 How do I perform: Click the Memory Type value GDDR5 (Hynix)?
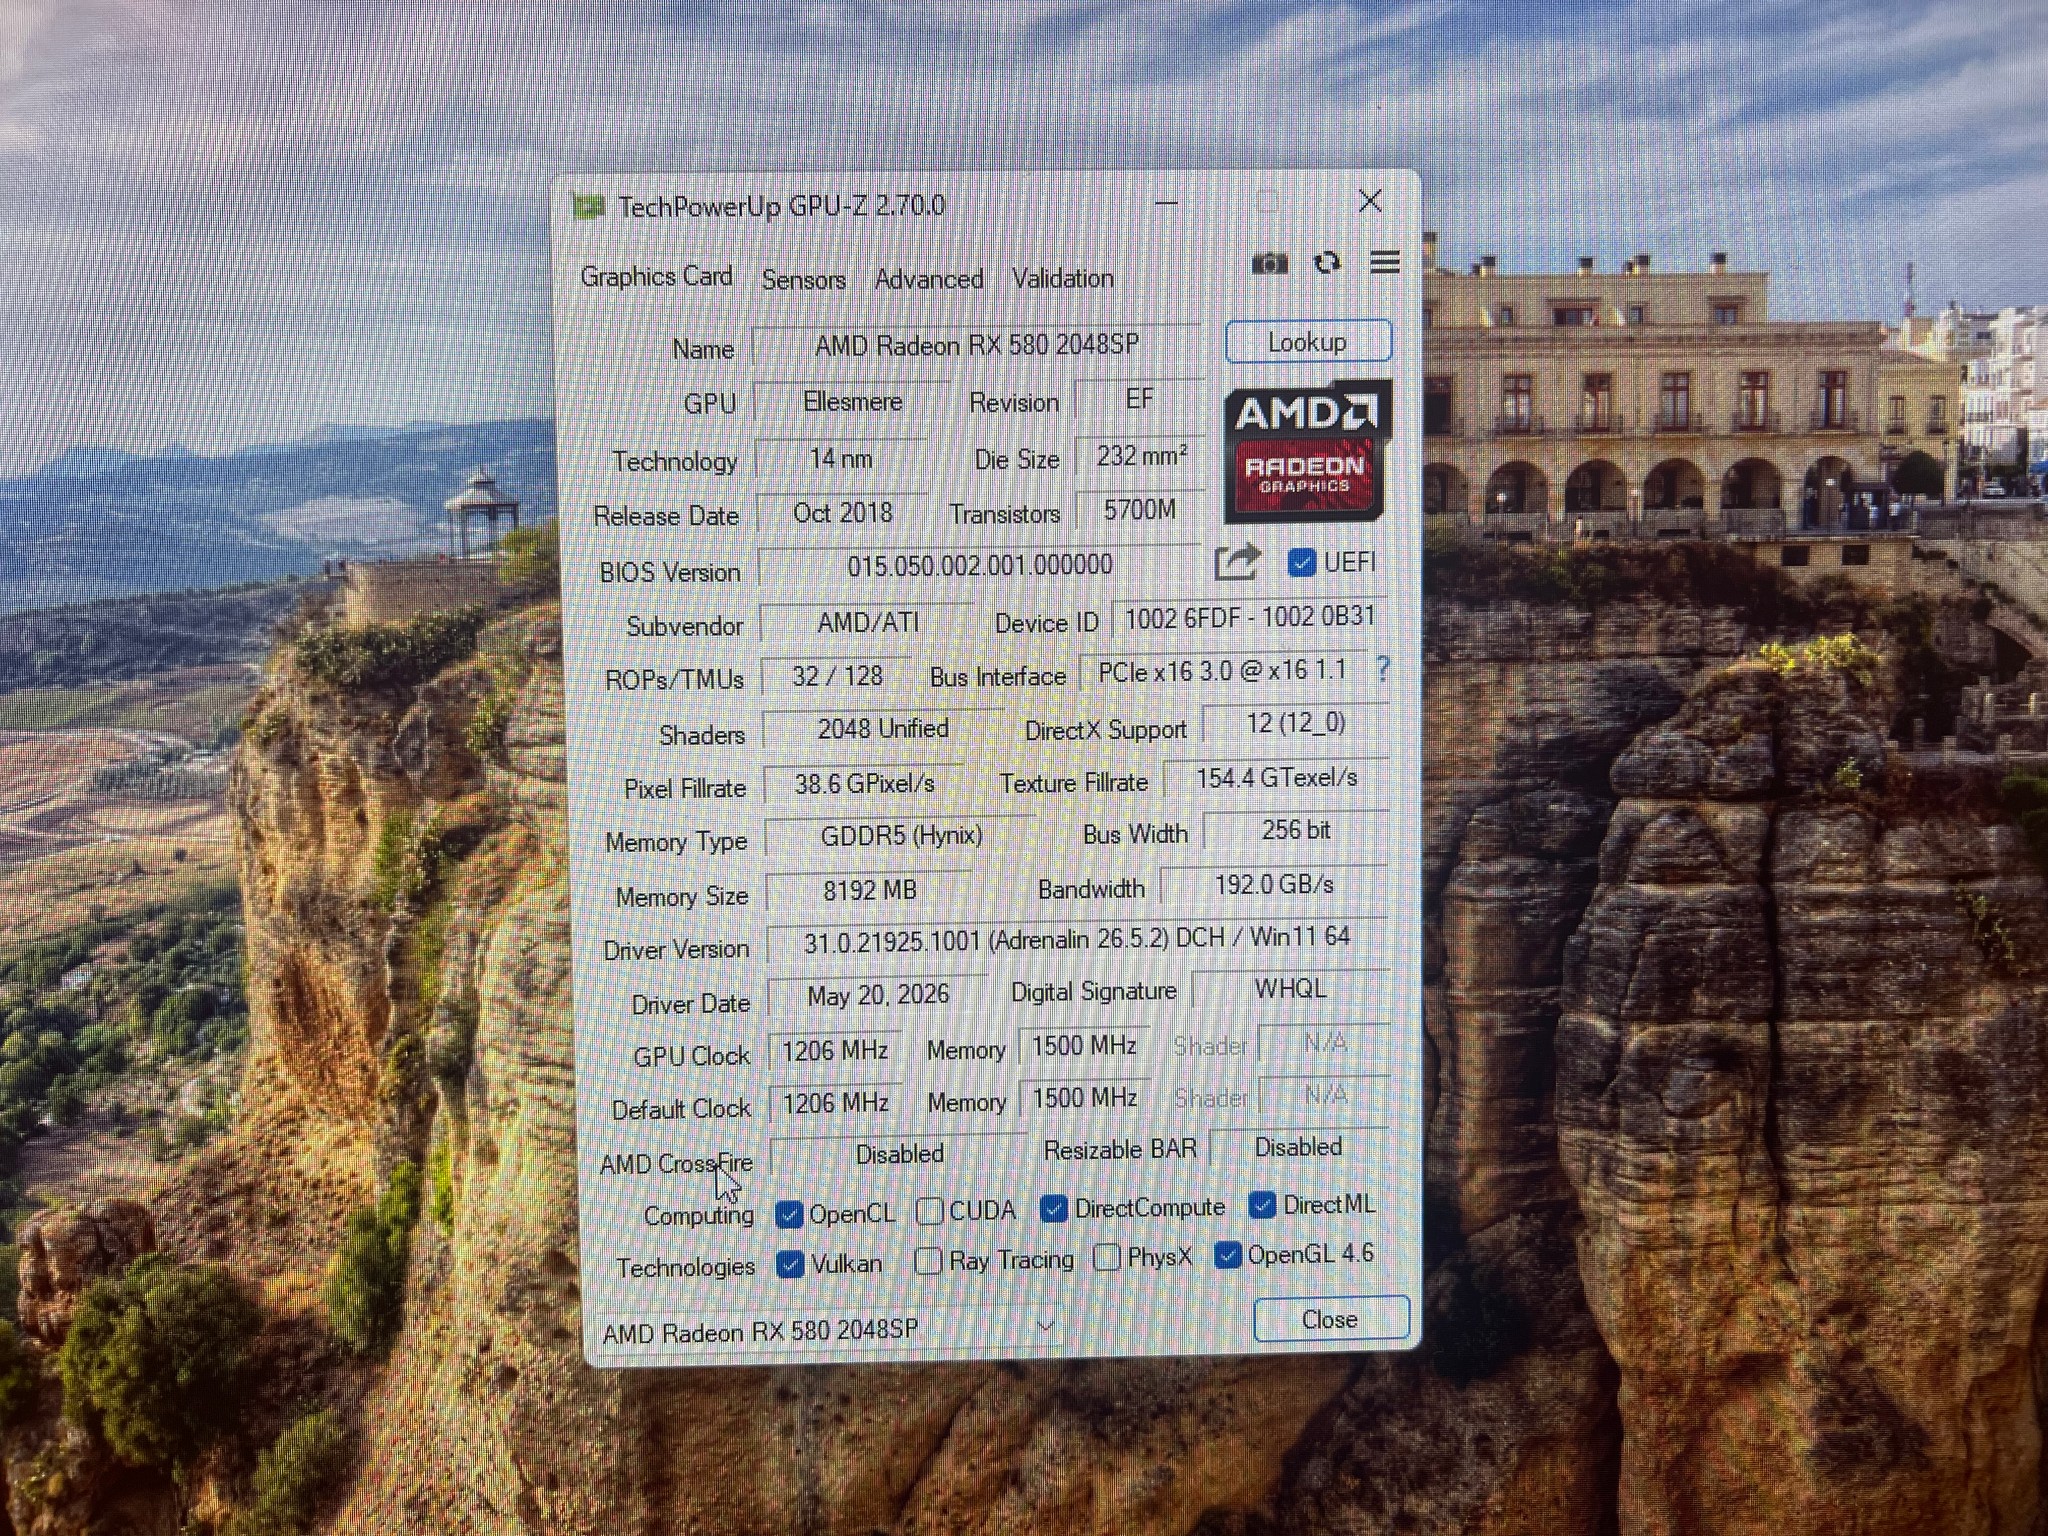pyautogui.click(x=901, y=835)
